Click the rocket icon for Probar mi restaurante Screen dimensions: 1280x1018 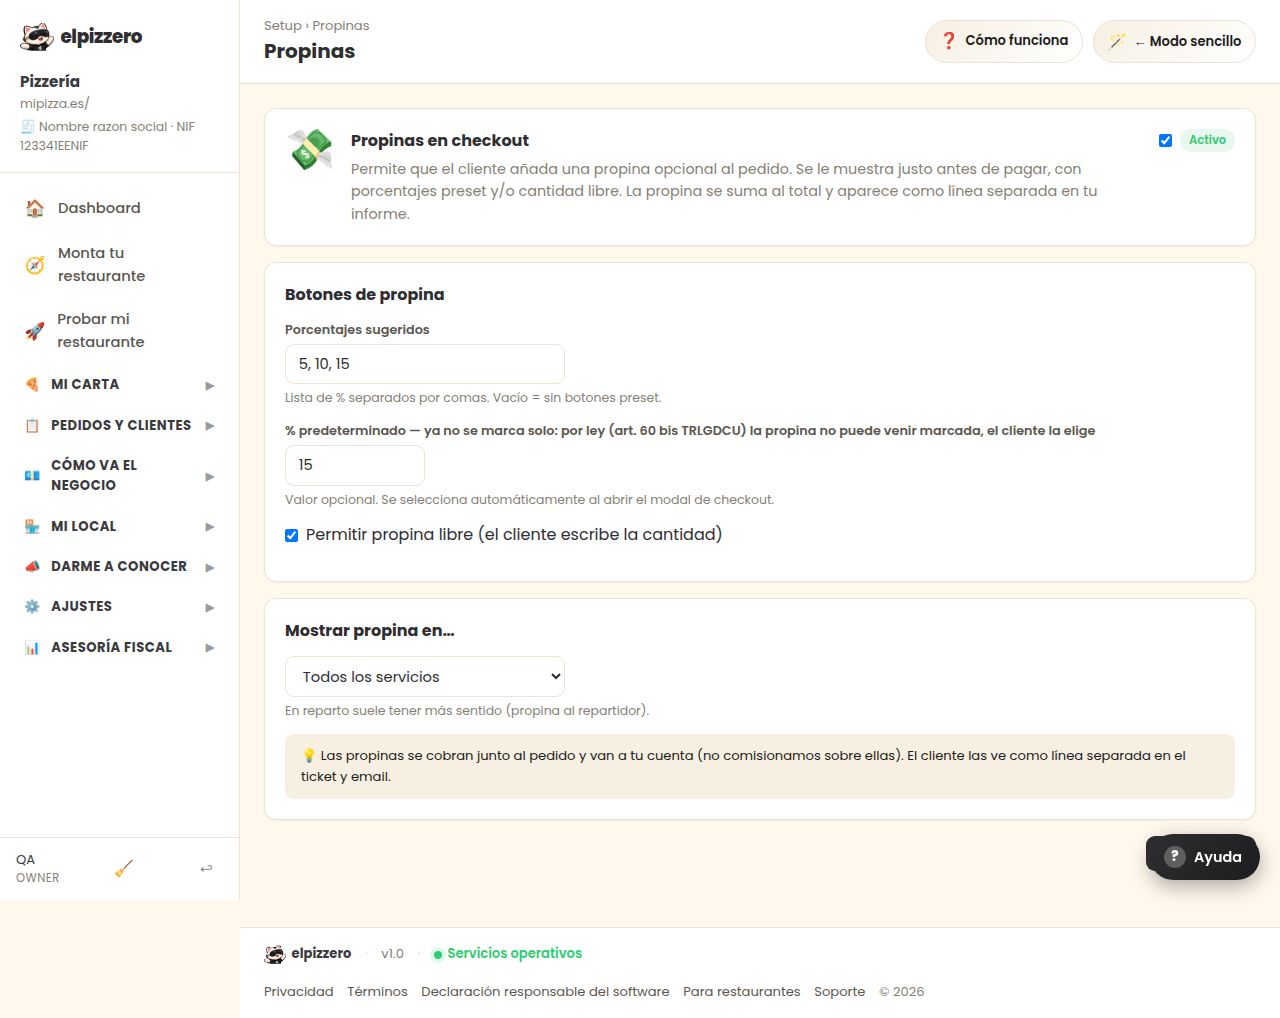35,331
